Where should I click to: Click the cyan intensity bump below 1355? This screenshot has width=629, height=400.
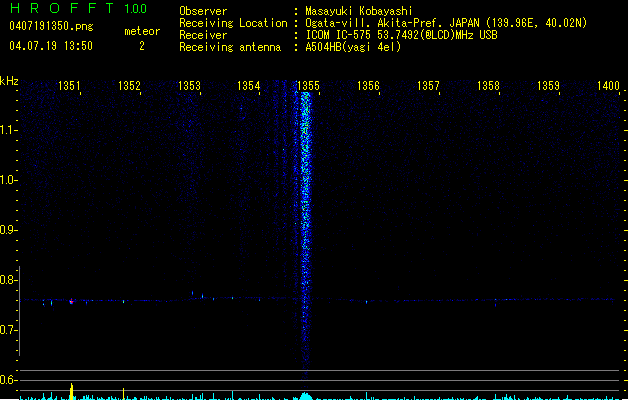(x=305, y=396)
